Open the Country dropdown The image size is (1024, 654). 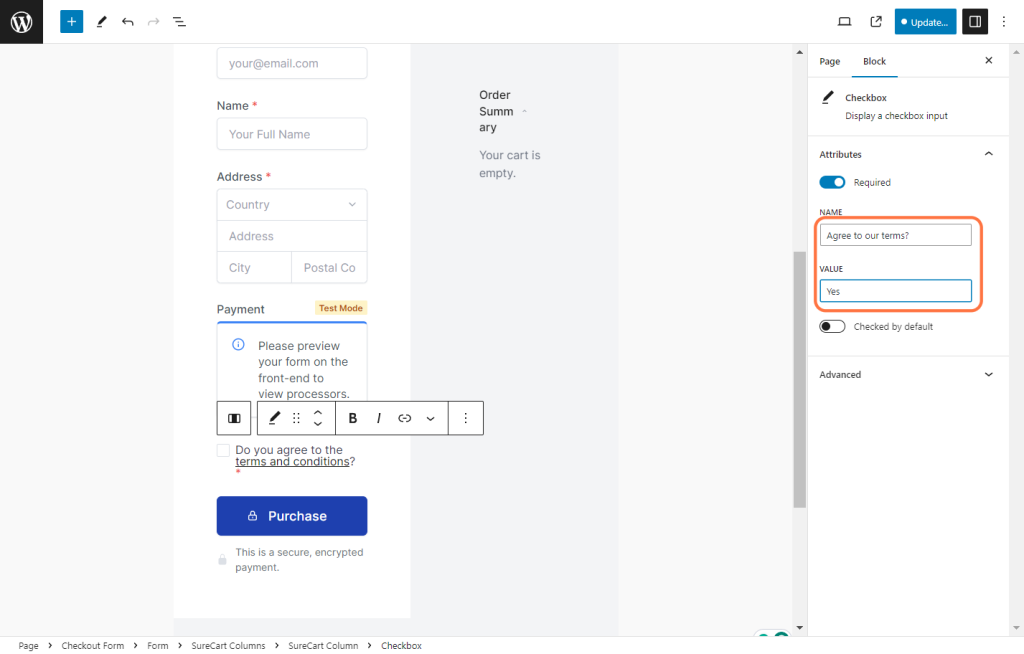(291, 205)
